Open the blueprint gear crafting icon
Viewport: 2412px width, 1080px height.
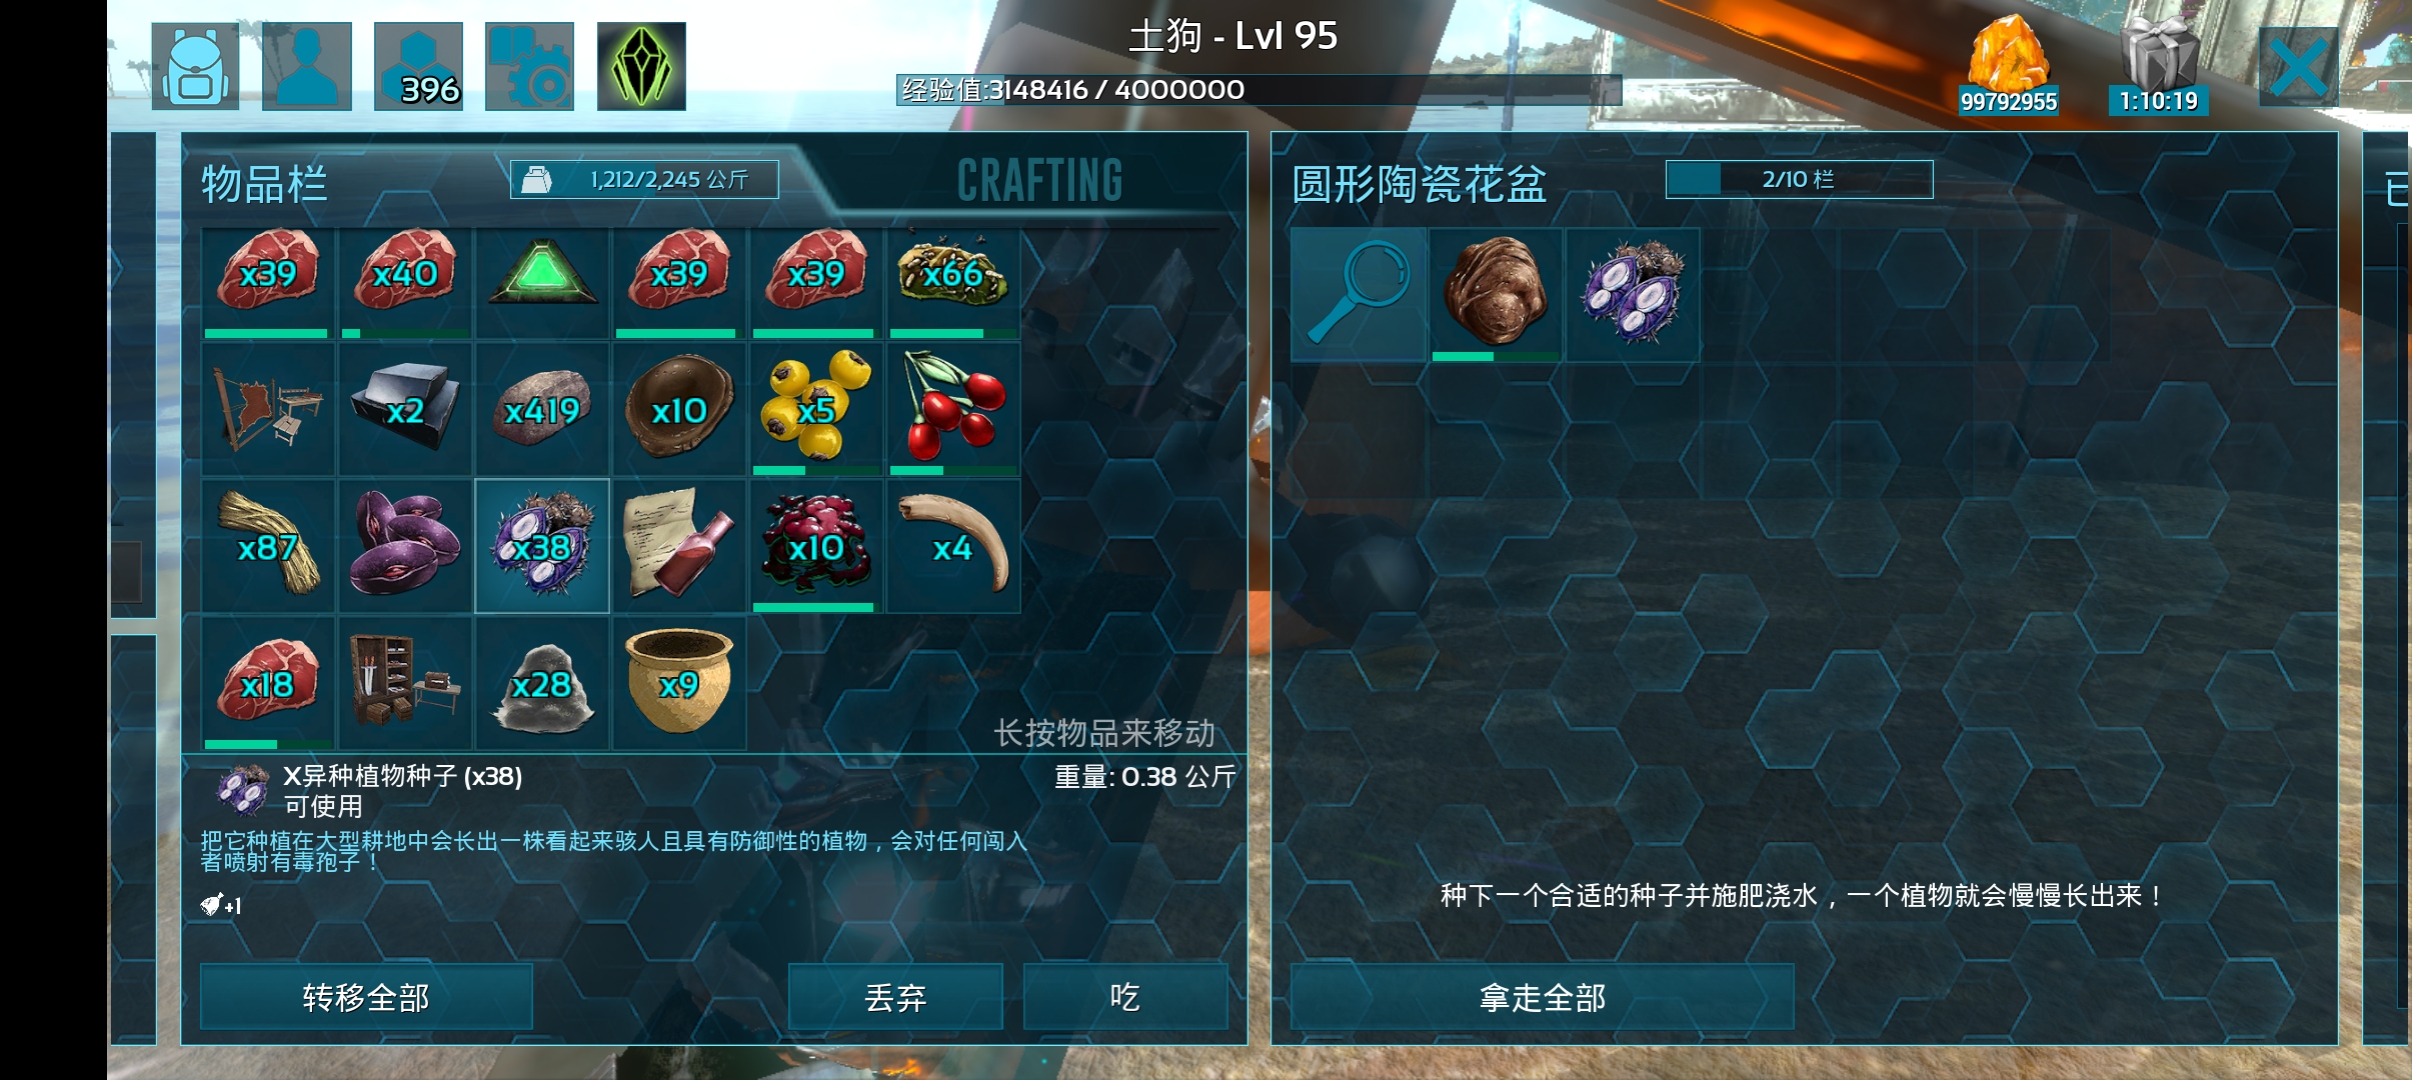tap(530, 66)
